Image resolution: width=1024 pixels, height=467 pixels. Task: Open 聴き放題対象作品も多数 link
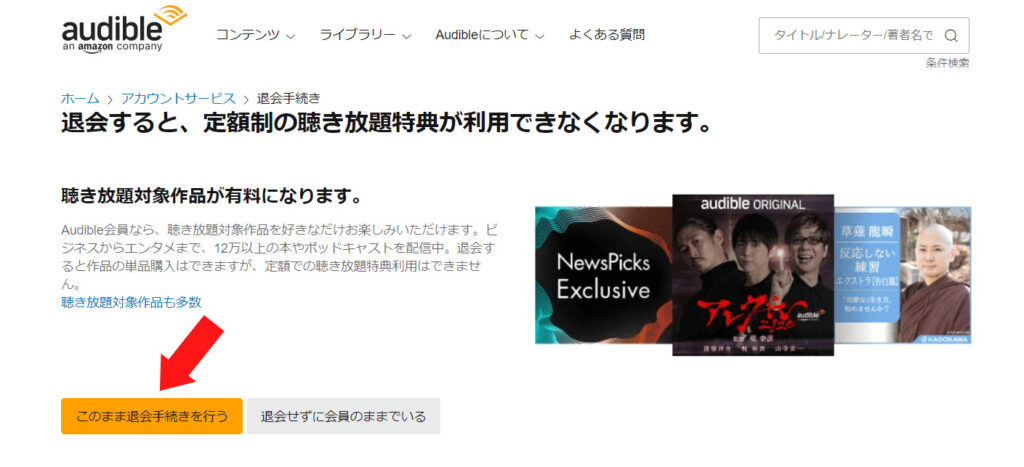131,302
